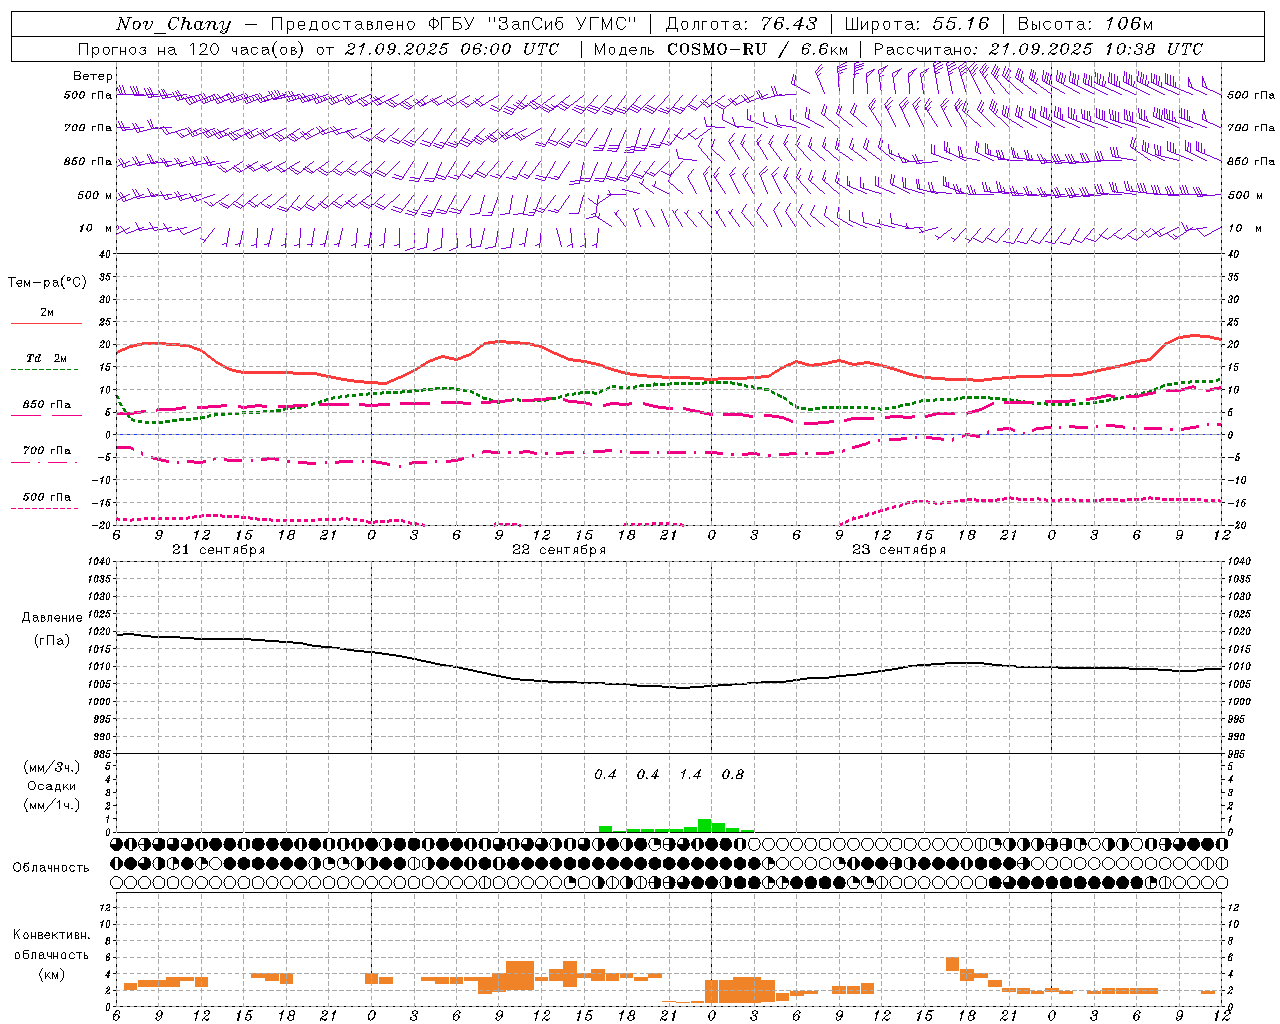The height and width of the screenshot is (1024, 1280).
Task: Click the 'Облачность' cloud cover label
Action: point(51,868)
